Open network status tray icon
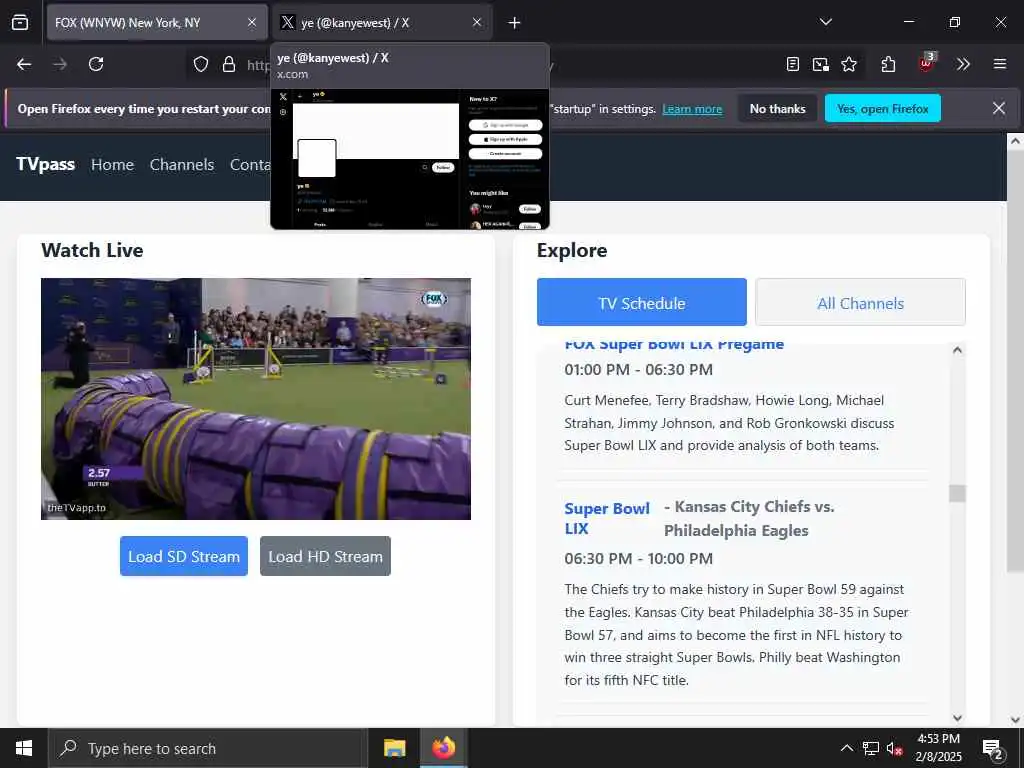 coord(871,748)
